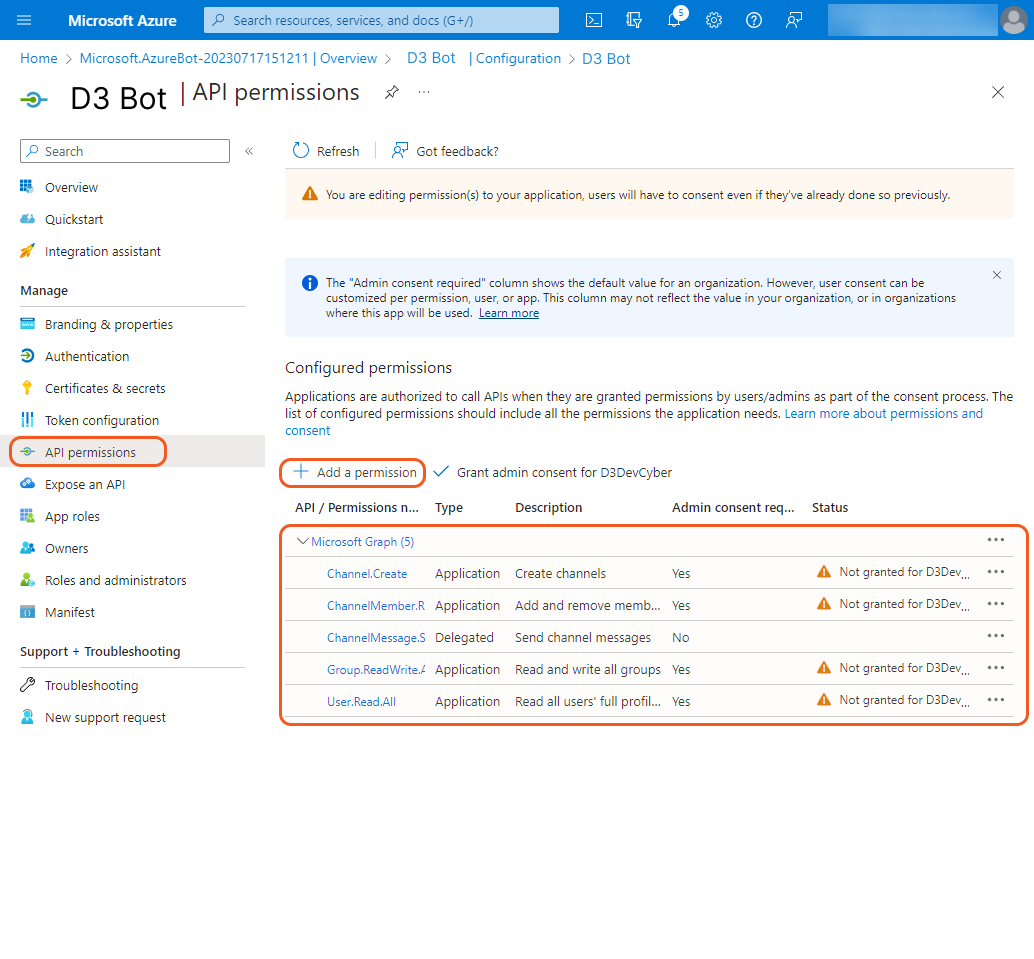Click the Got feedback person icon
This screenshot has width=1034, height=959.
coord(400,151)
